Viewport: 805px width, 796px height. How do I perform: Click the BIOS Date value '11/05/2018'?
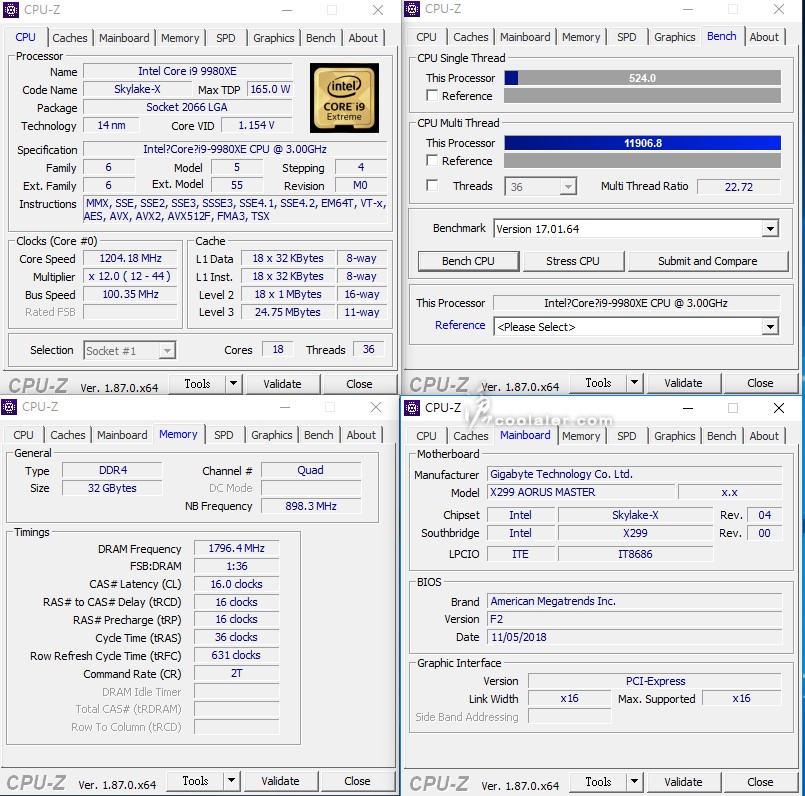coord(635,637)
